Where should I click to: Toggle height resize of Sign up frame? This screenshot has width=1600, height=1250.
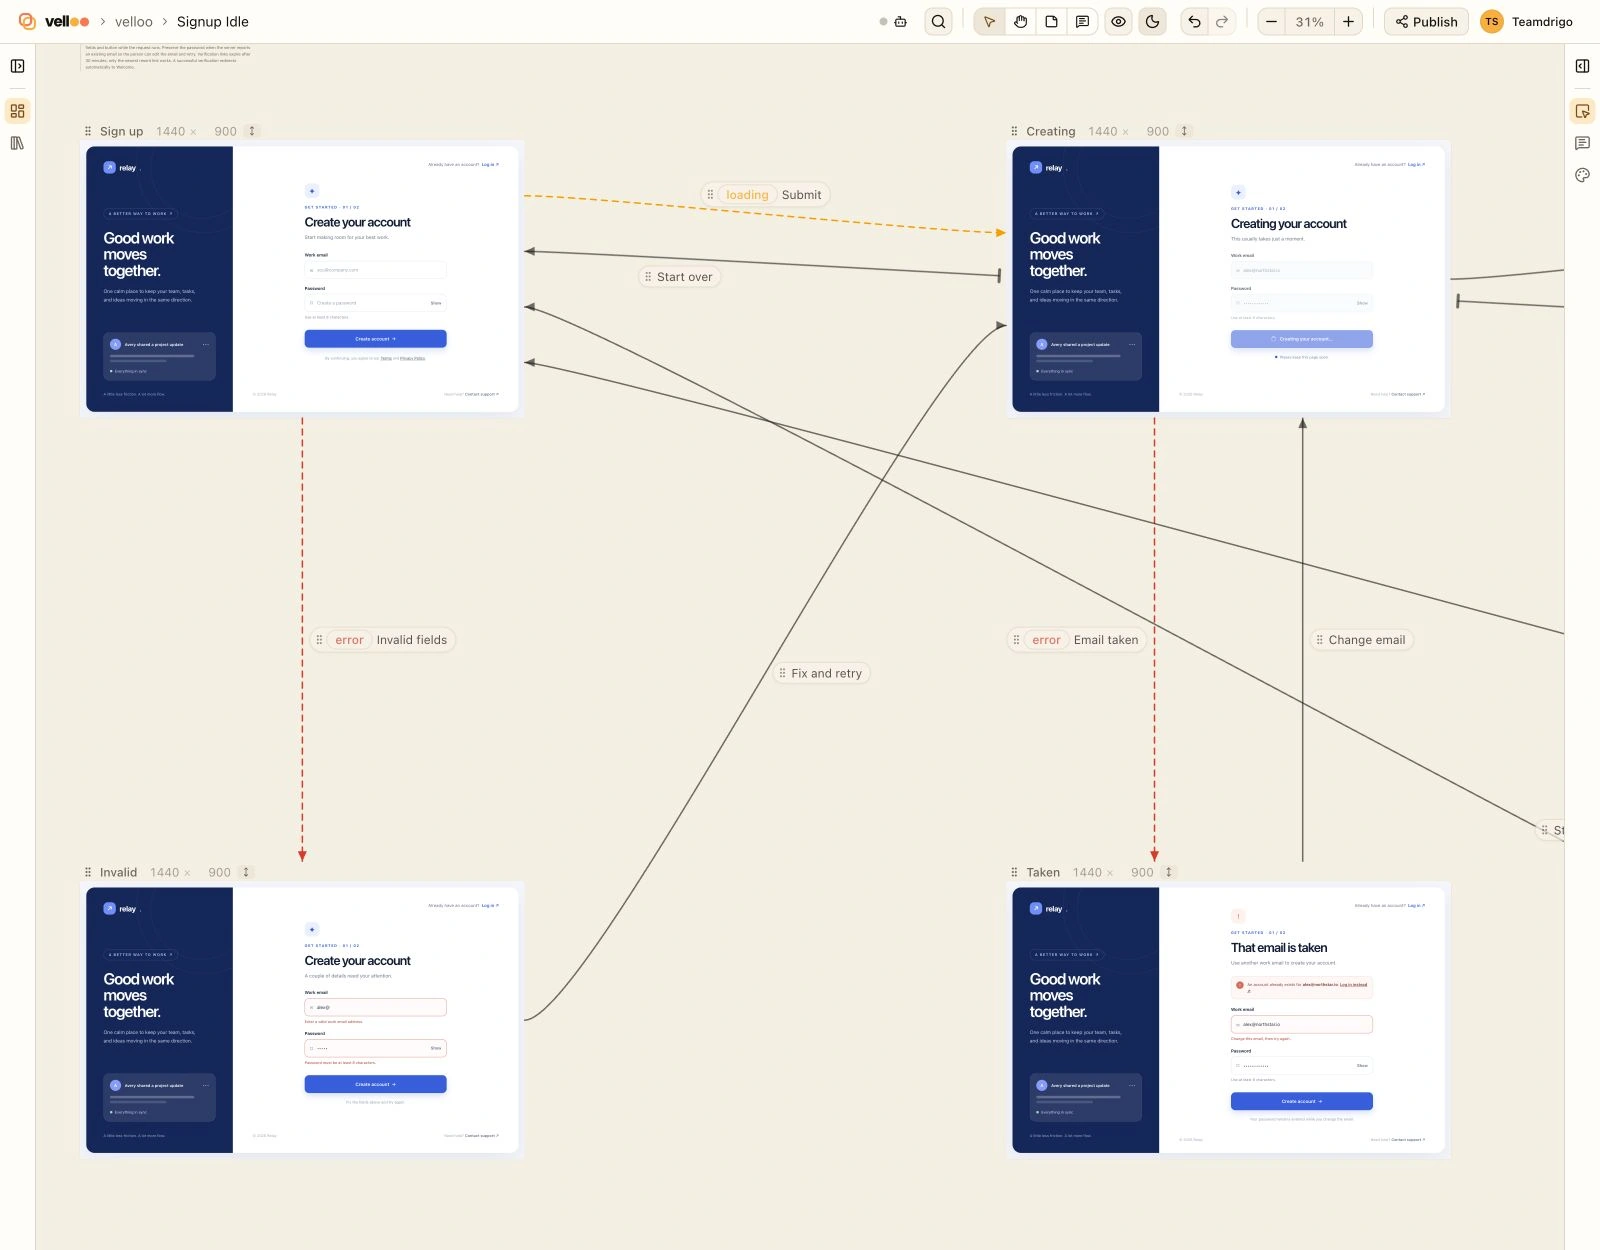252,131
